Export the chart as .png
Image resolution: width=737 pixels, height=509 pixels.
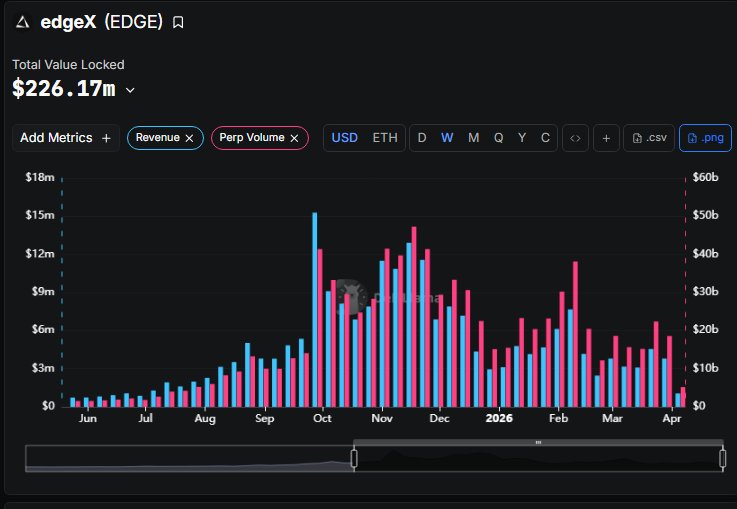[705, 138]
